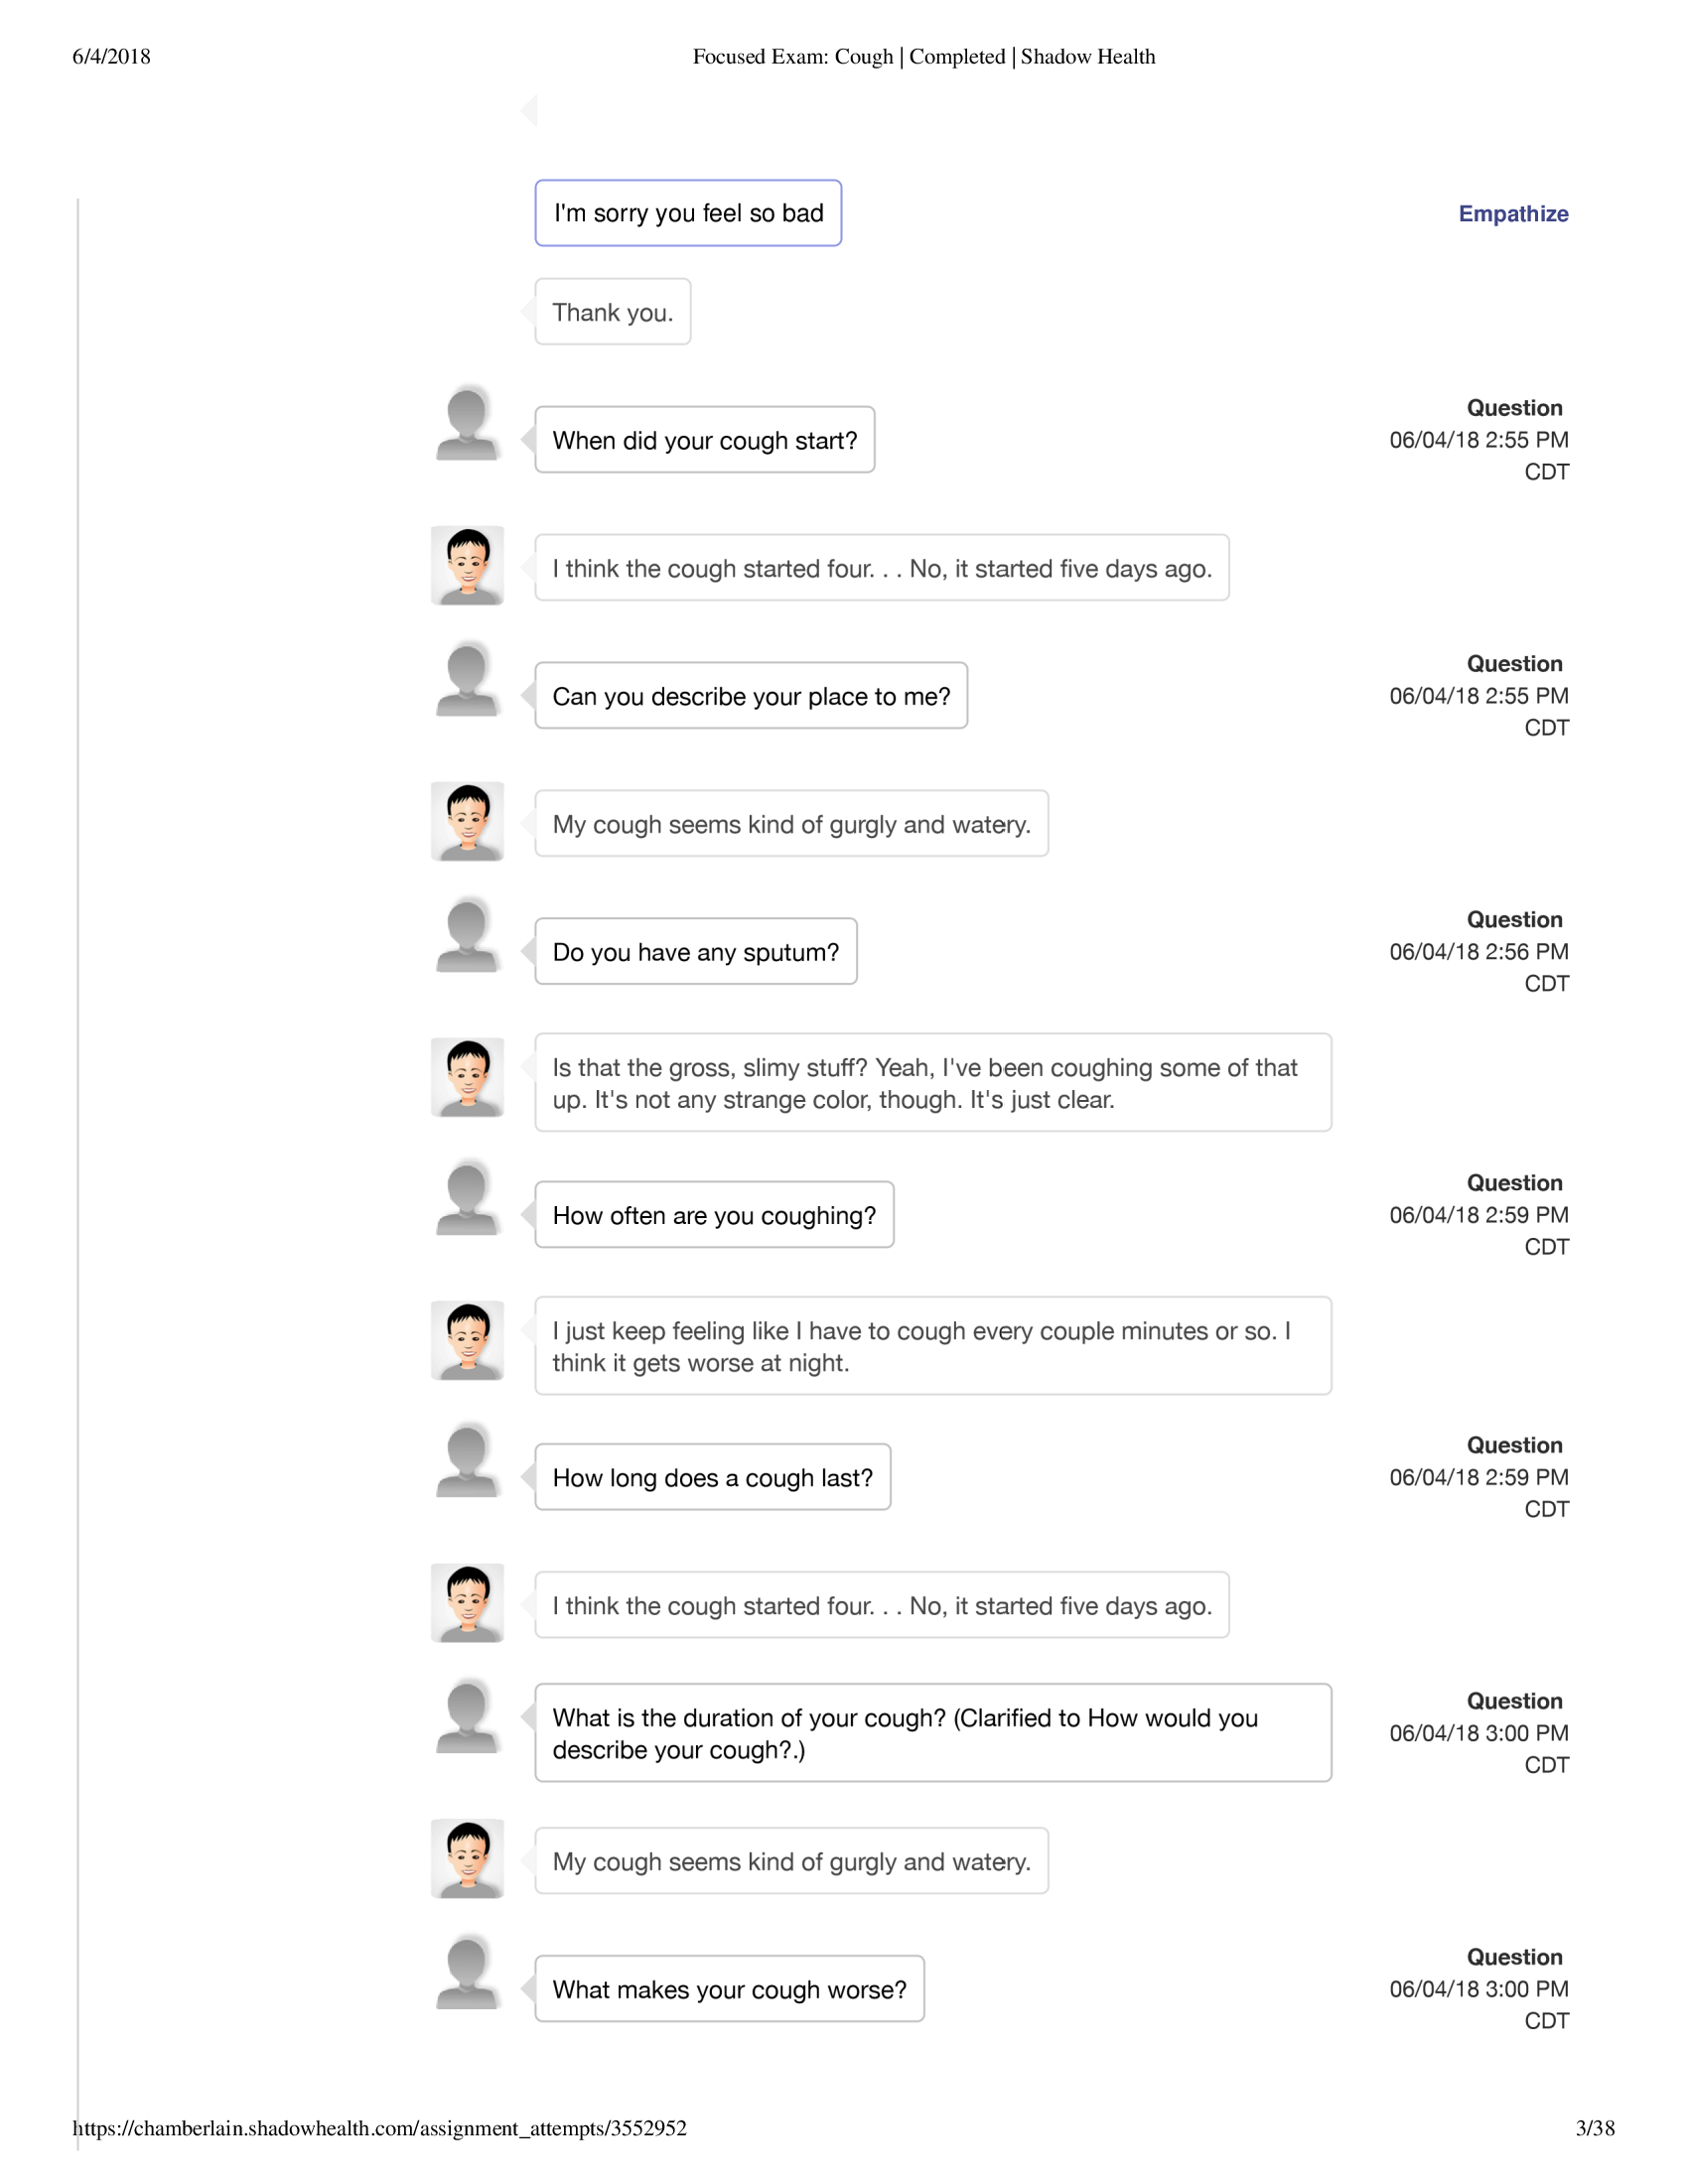The image size is (1688, 2184).
Task: Select the "When did your cough start?" question bubble
Action: tap(704, 440)
